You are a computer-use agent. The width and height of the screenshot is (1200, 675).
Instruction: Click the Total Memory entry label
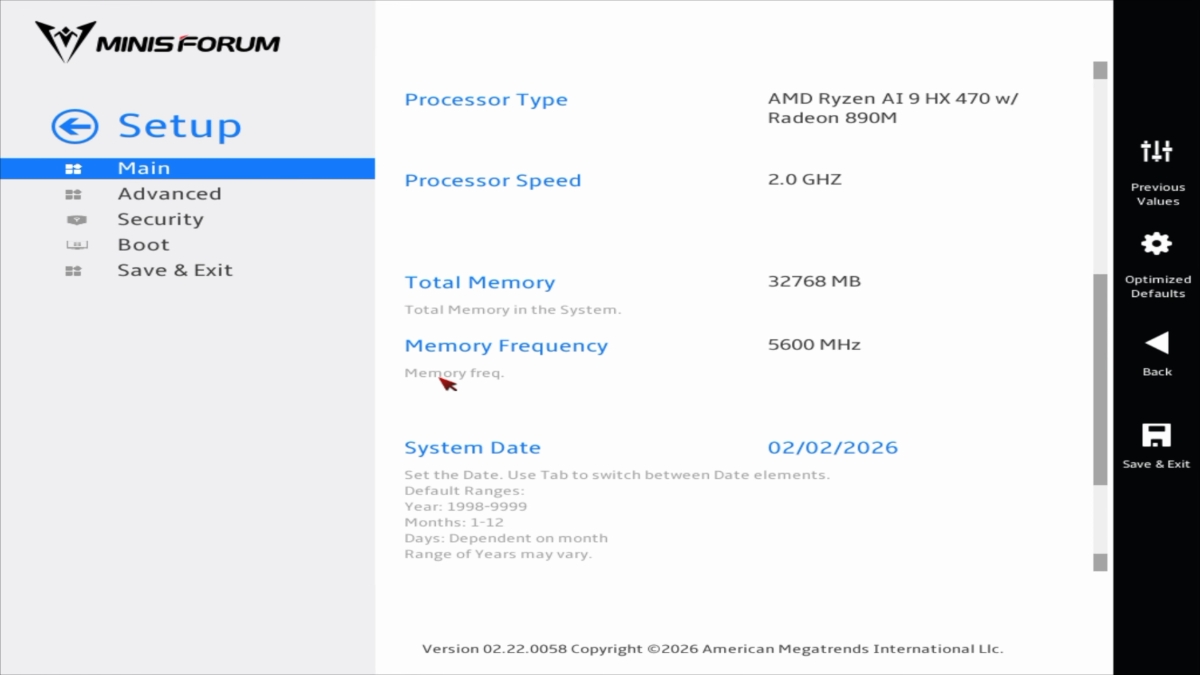479,283
